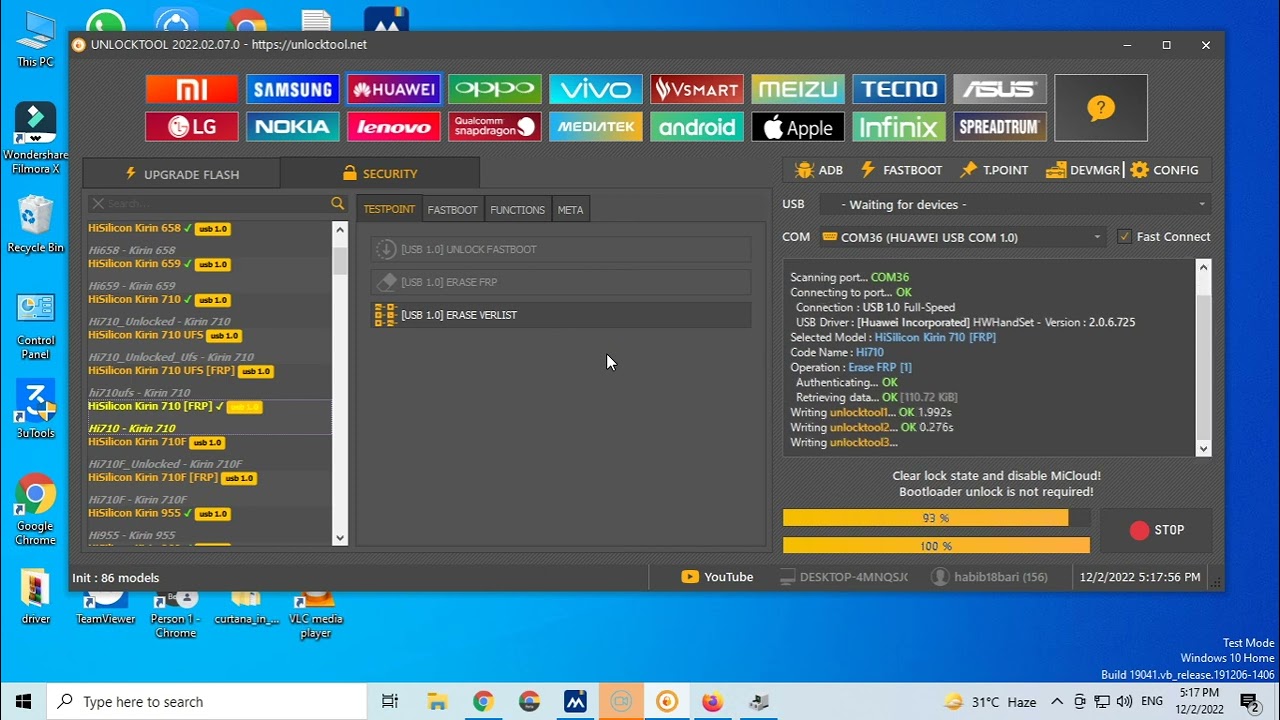Click the Windows Start button
Screen dimensions: 1280x720
pos(23,702)
